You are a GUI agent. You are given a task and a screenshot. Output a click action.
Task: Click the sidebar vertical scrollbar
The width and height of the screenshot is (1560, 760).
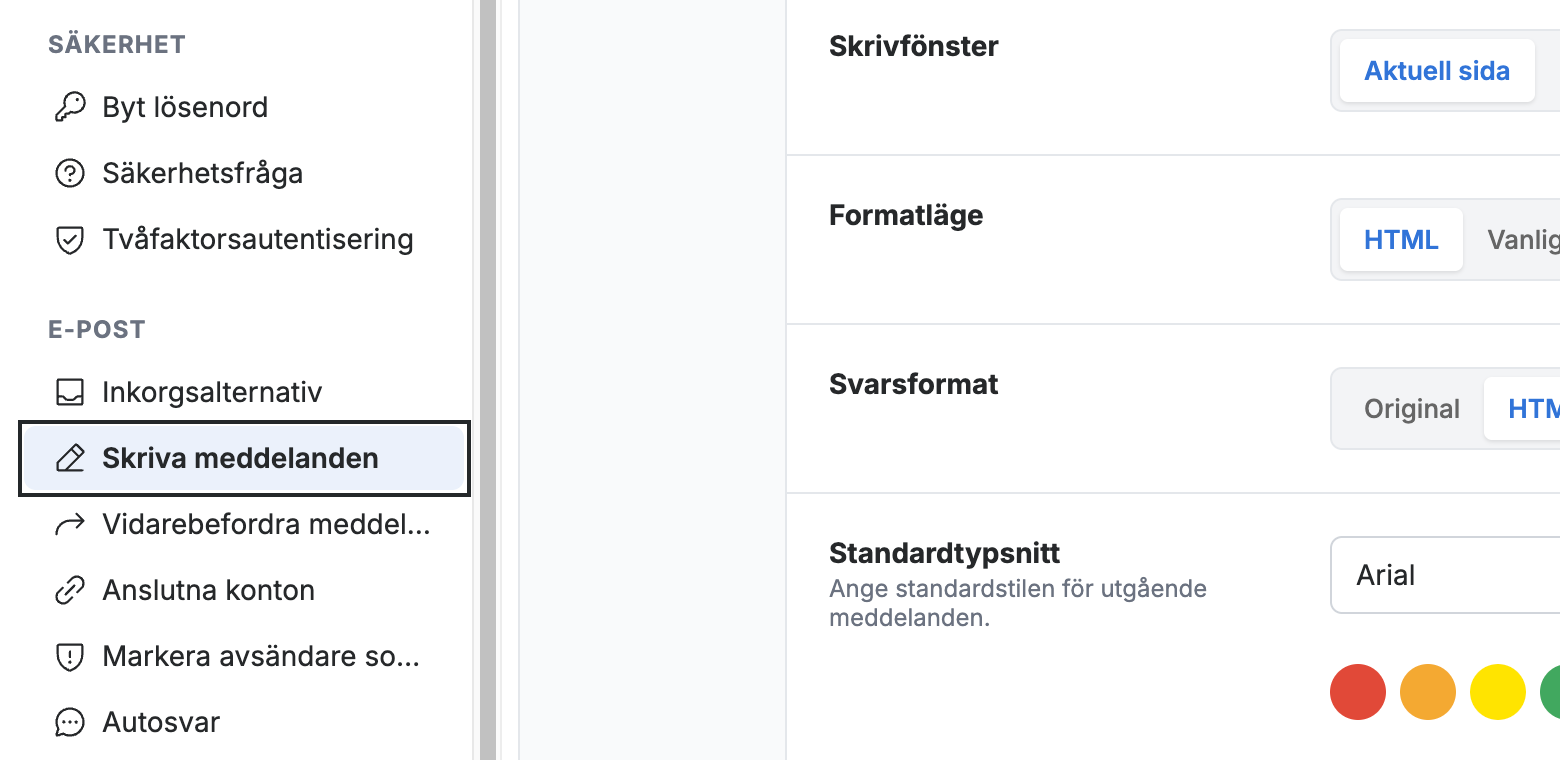[x=488, y=380]
